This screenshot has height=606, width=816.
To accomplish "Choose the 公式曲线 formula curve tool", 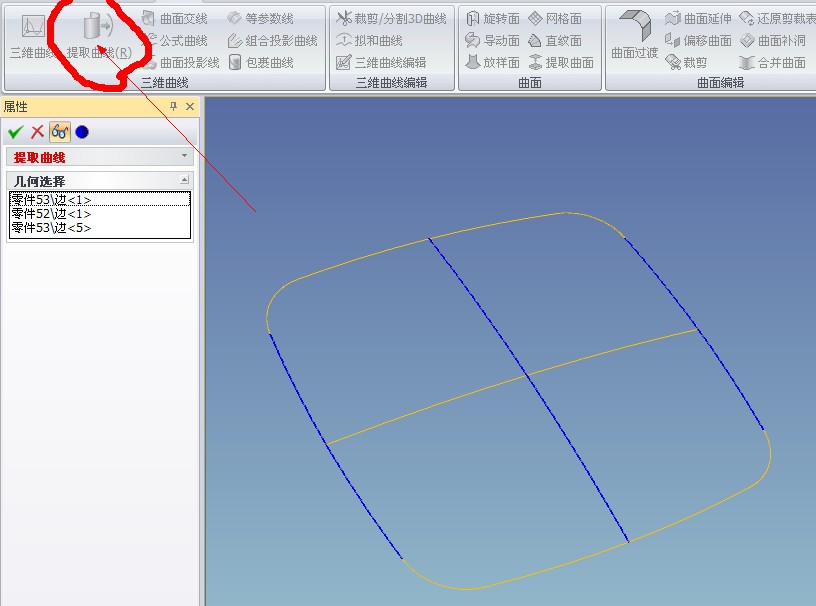I will coord(175,41).
